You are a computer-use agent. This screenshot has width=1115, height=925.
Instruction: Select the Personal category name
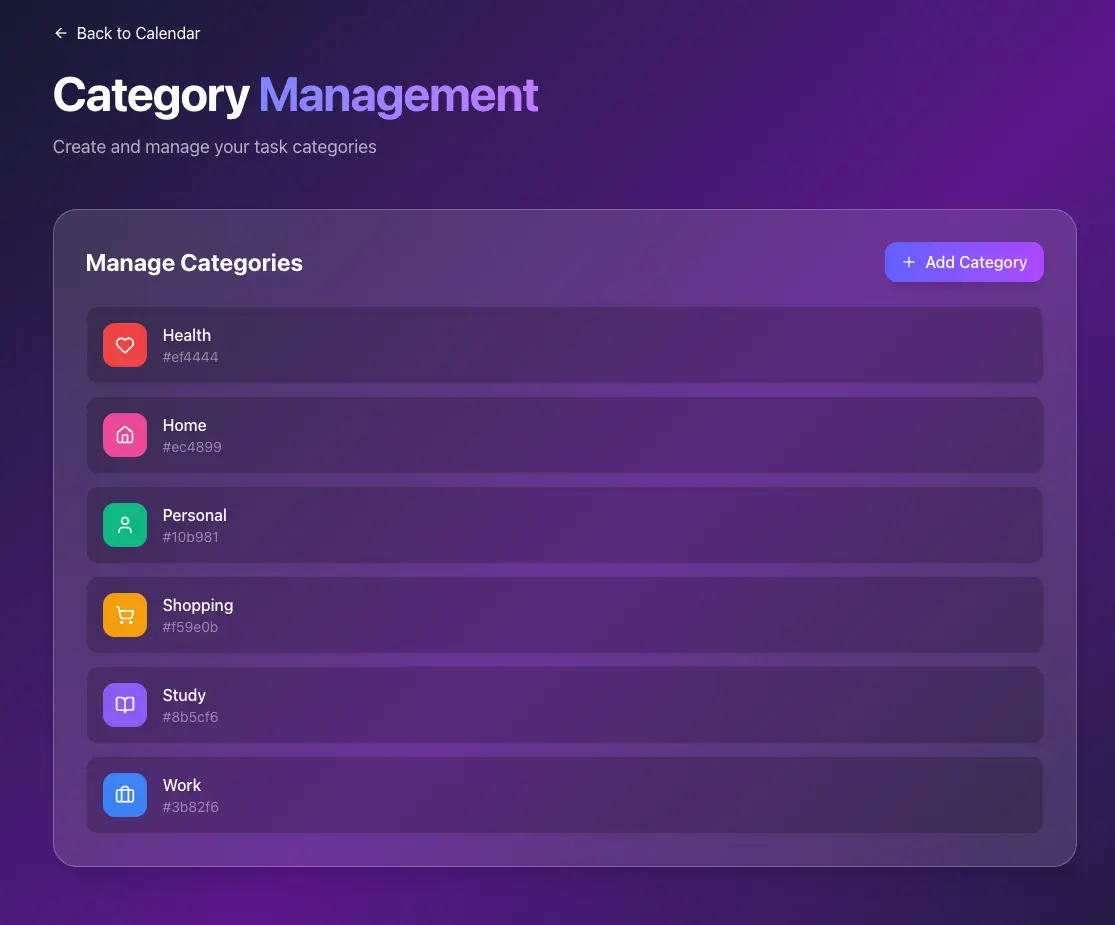[x=194, y=515]
